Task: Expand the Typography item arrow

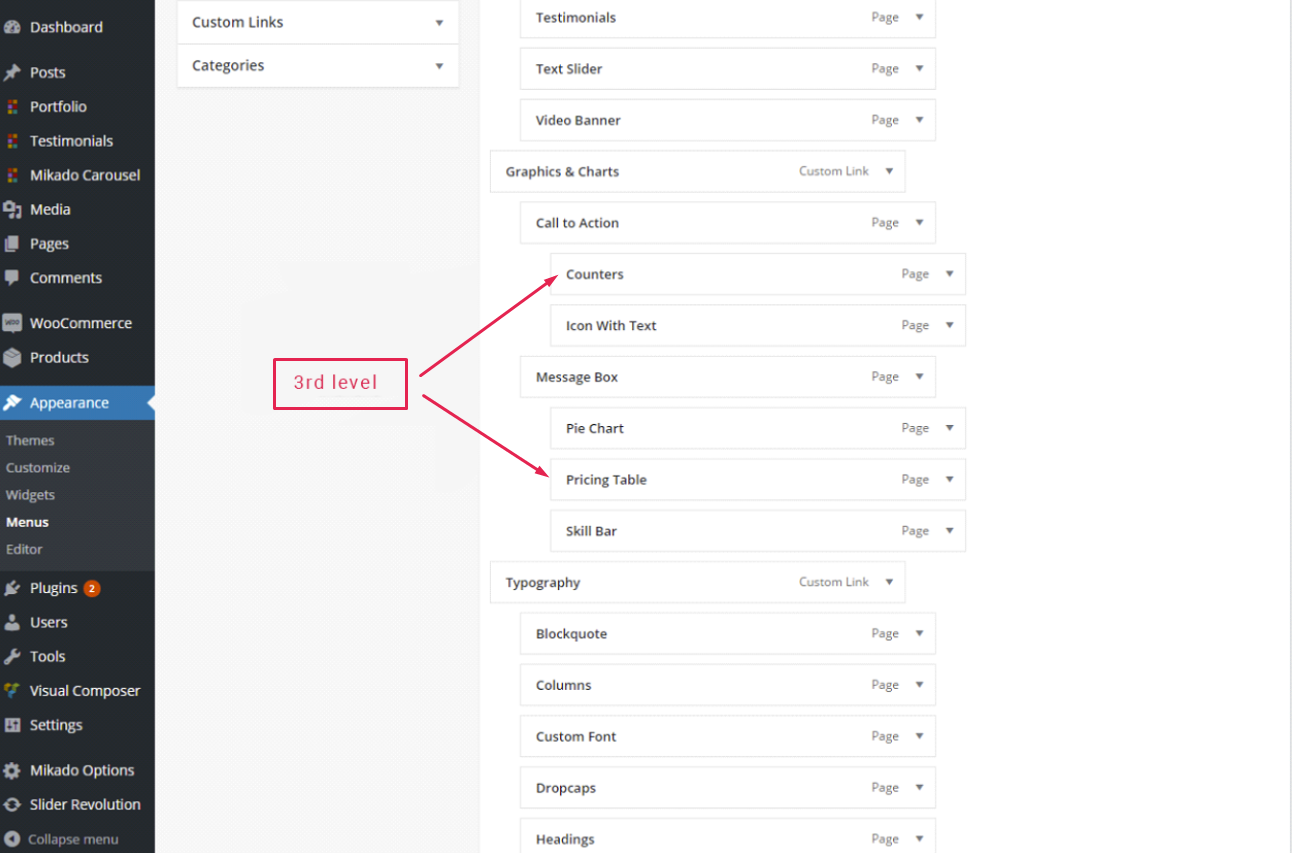Action: point(889,582)
